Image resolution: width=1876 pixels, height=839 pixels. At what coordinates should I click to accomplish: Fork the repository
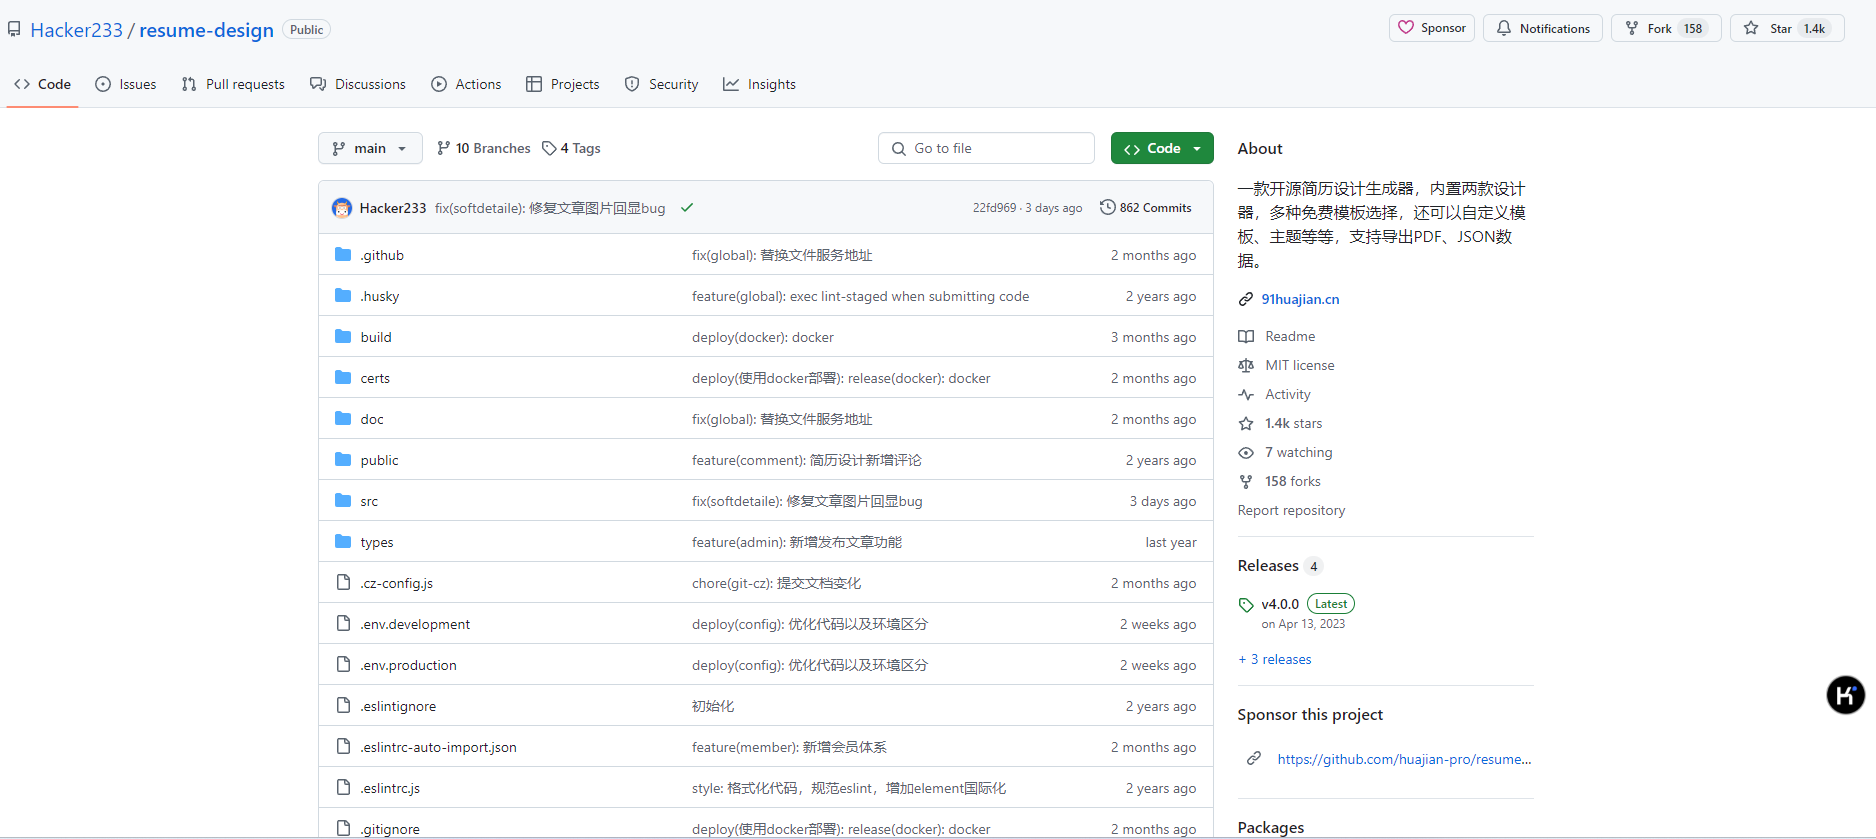click(x=1665, y=28)
